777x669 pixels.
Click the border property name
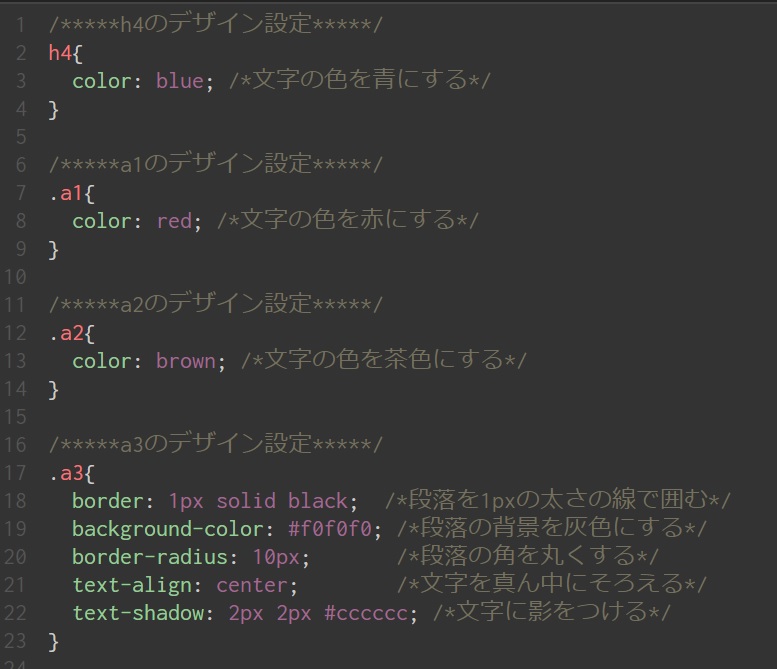(108, 500)
